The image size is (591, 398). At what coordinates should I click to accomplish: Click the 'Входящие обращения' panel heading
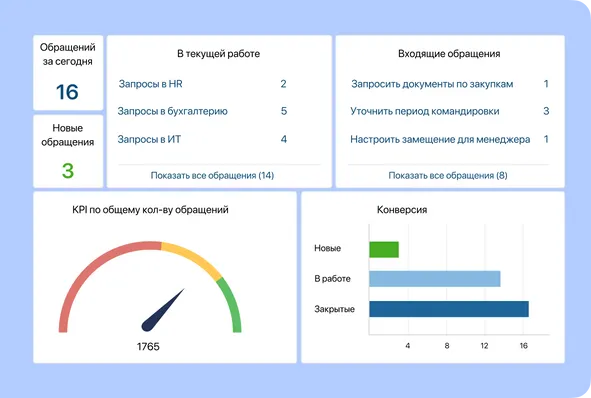click(449, 54)
